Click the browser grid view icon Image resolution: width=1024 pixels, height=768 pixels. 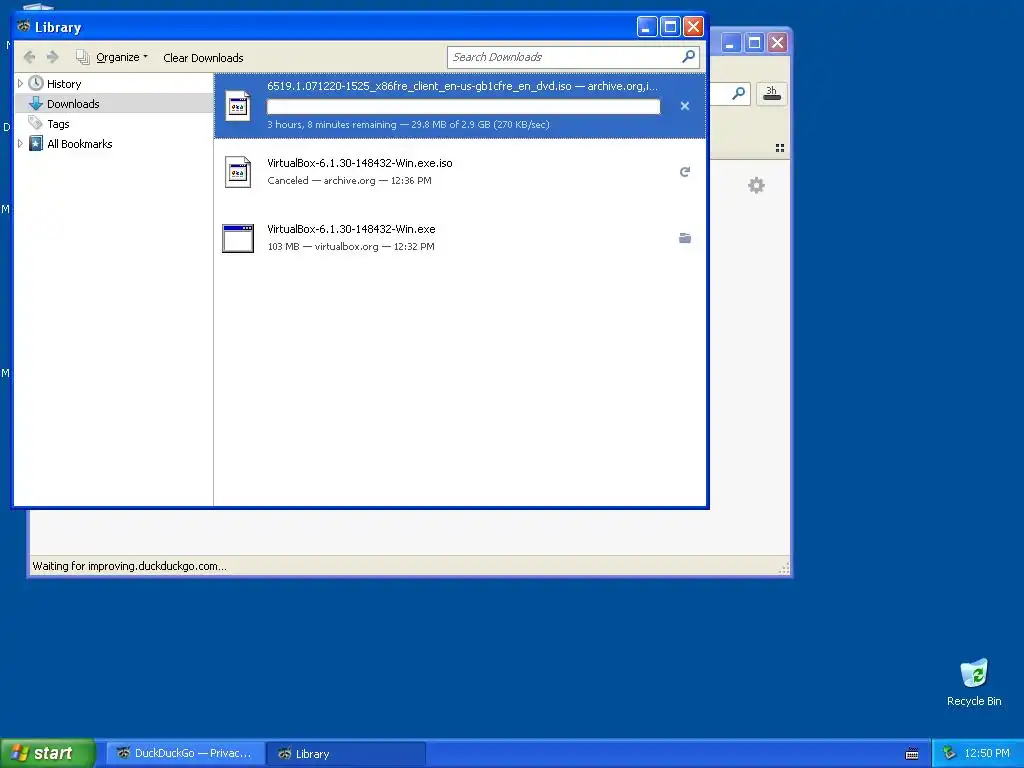point(780,148)
